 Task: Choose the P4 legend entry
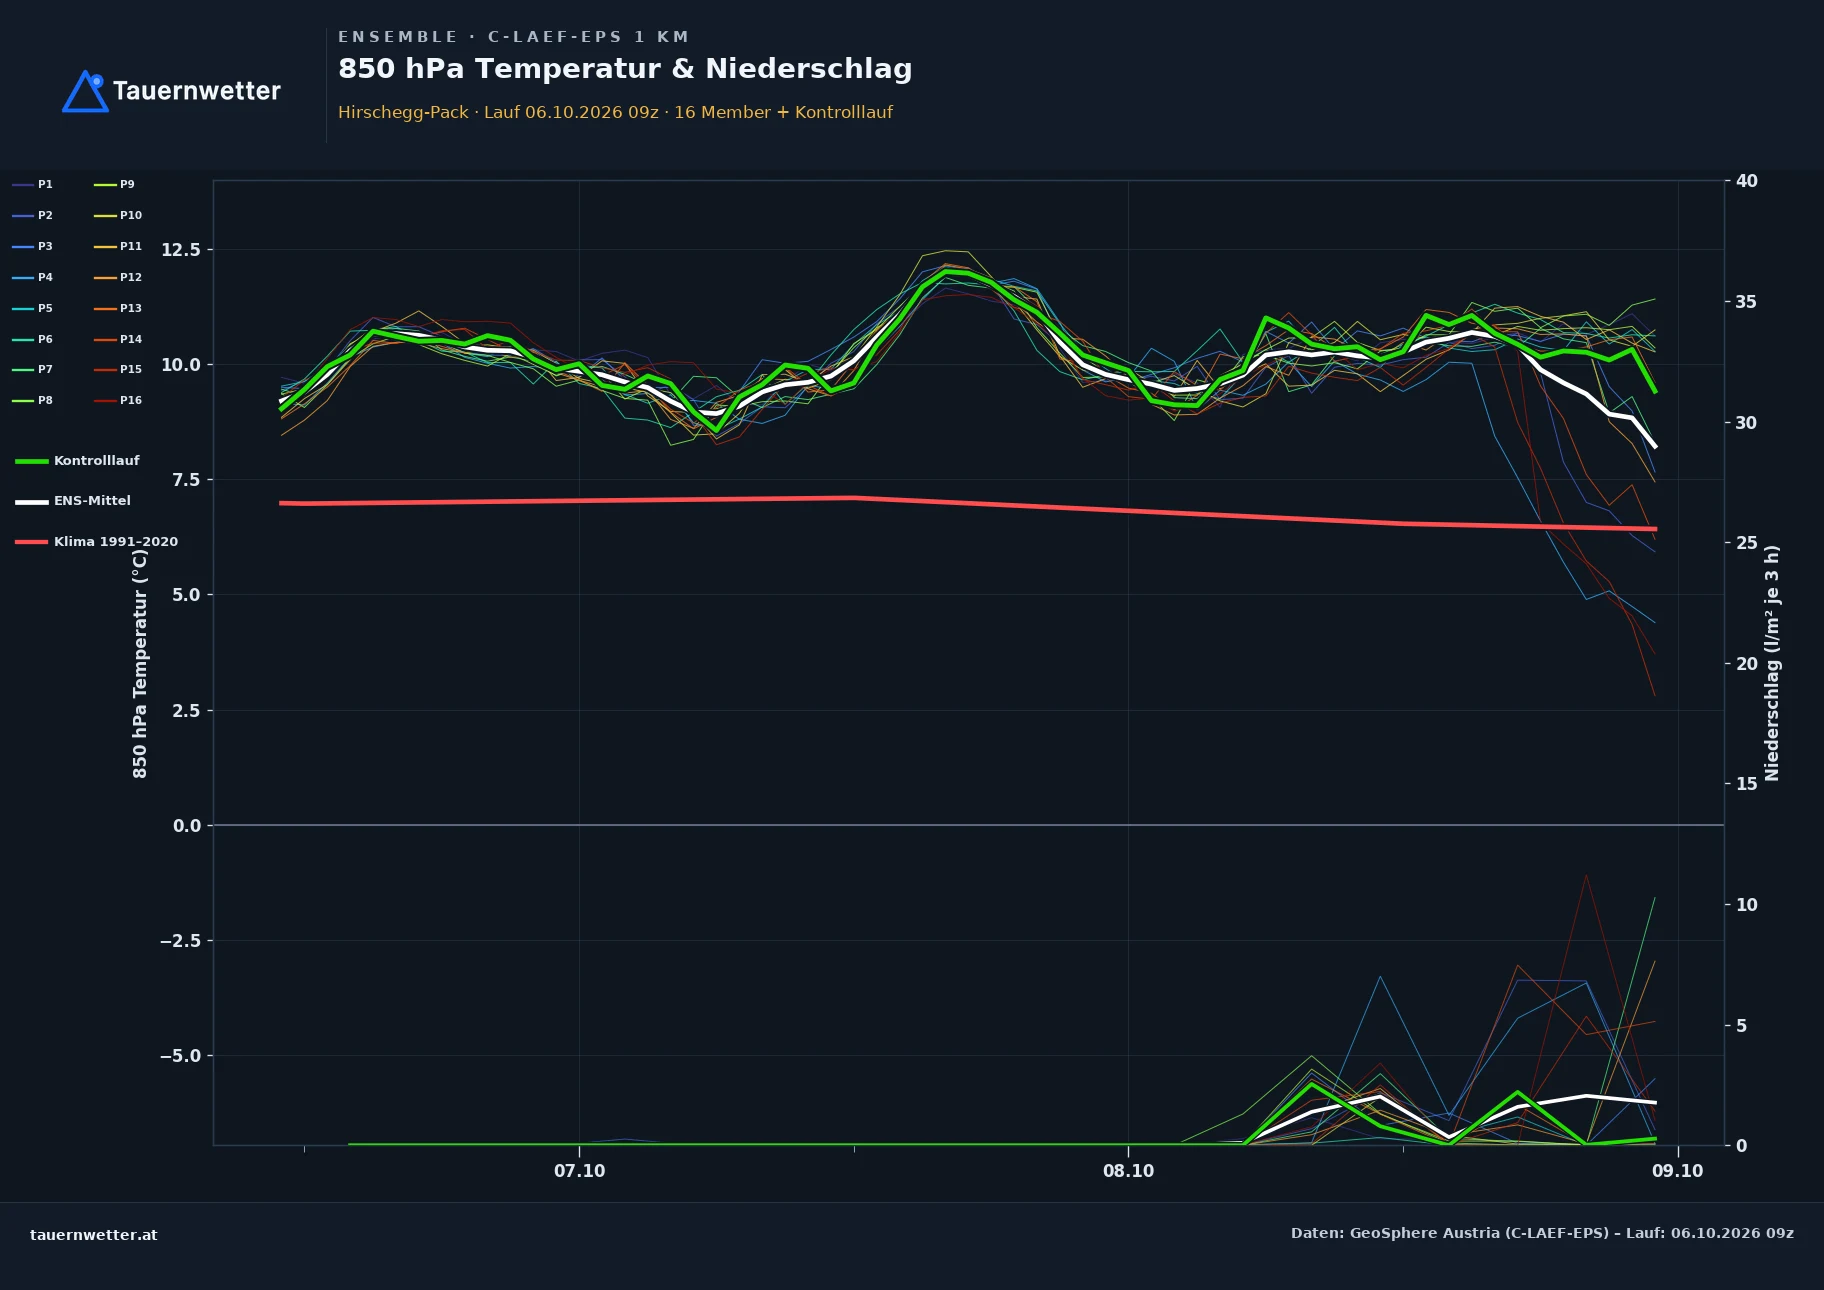pos(32,277)
